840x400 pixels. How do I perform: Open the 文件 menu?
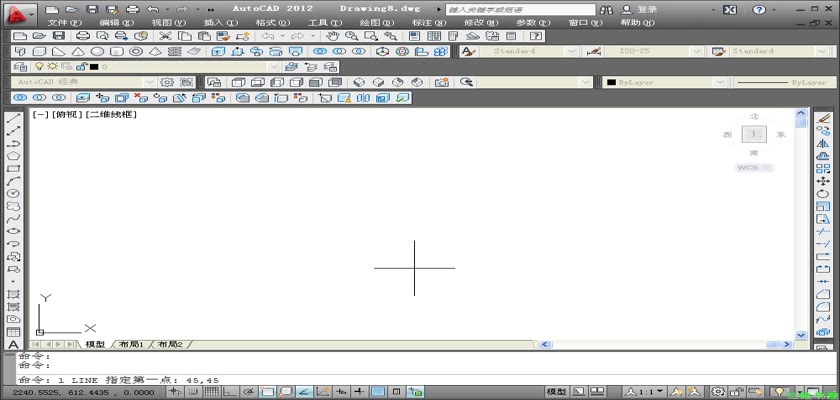click(64, 22)
